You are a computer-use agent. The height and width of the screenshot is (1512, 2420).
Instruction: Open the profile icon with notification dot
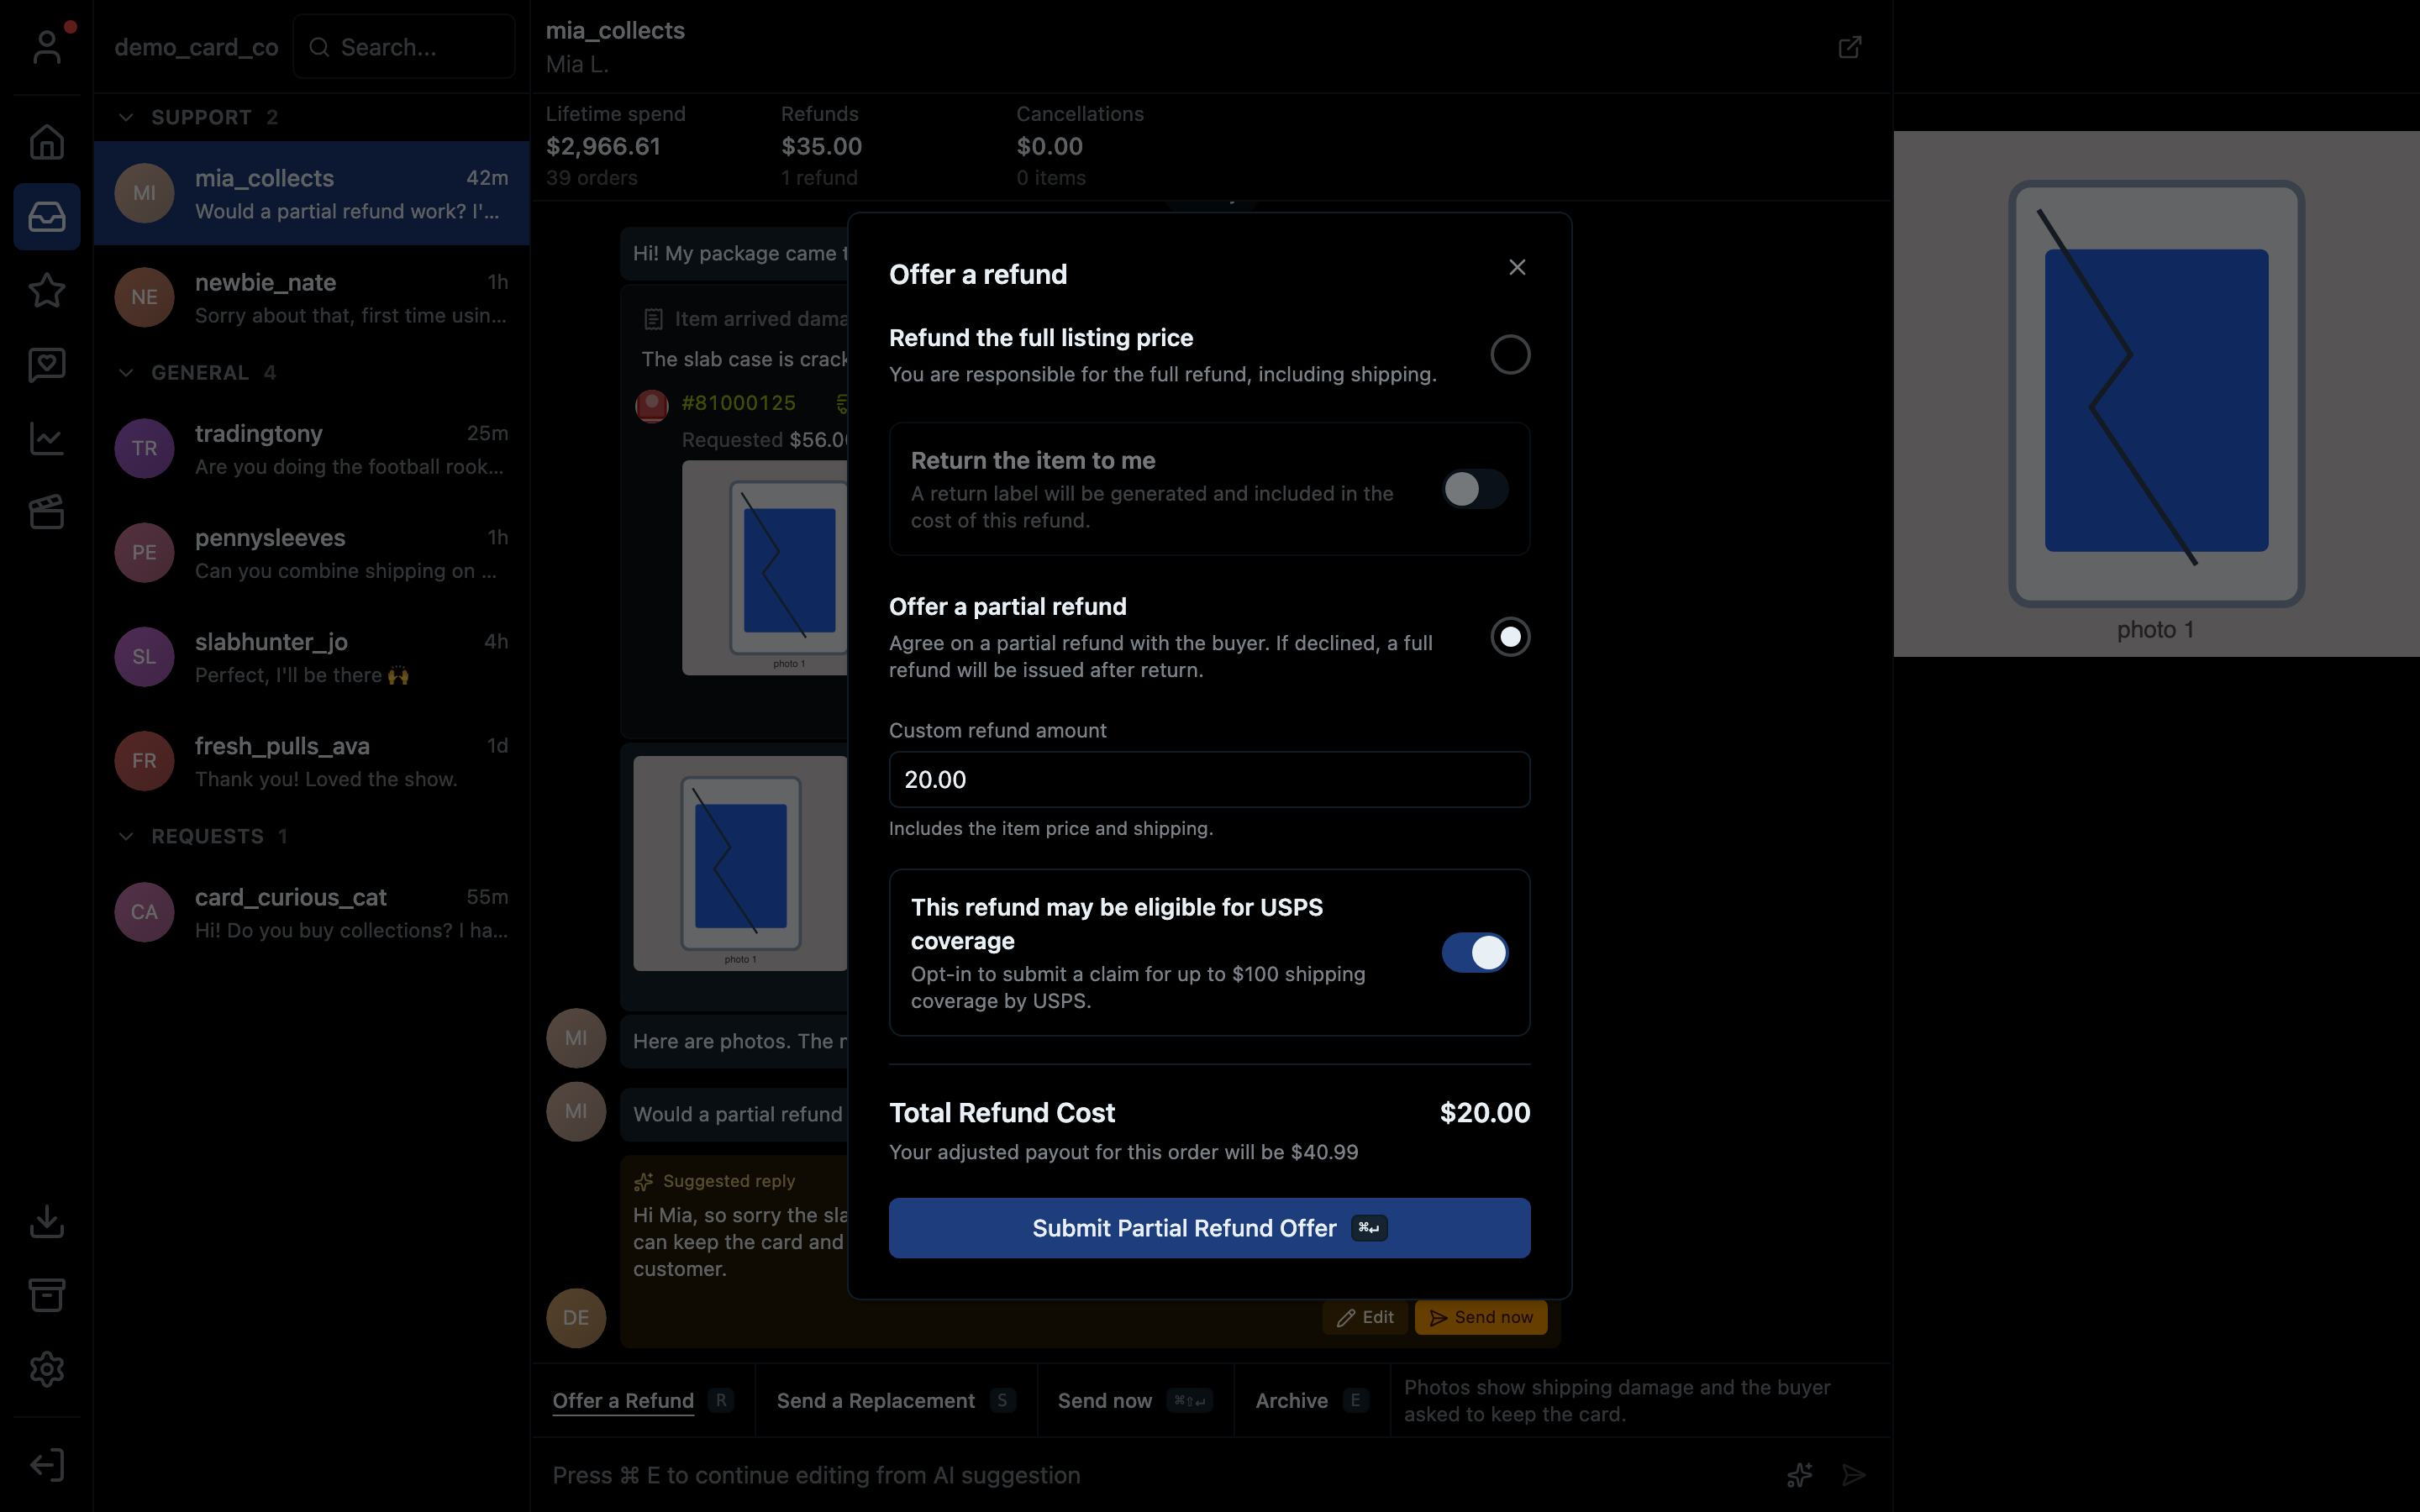point(47,46)
